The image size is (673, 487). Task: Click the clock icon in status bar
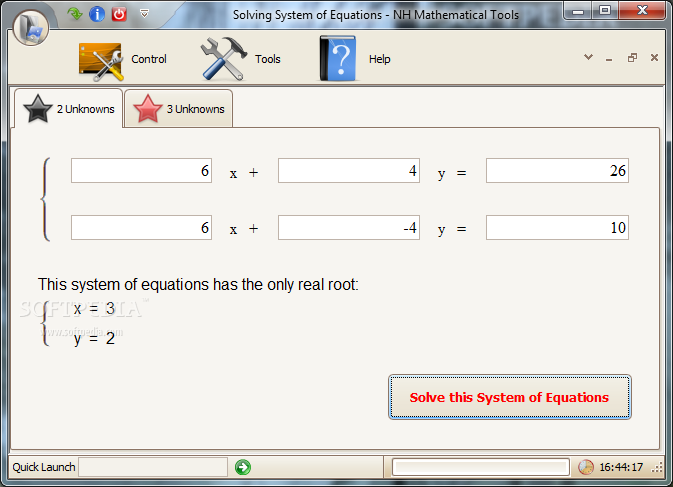(585, 467)
